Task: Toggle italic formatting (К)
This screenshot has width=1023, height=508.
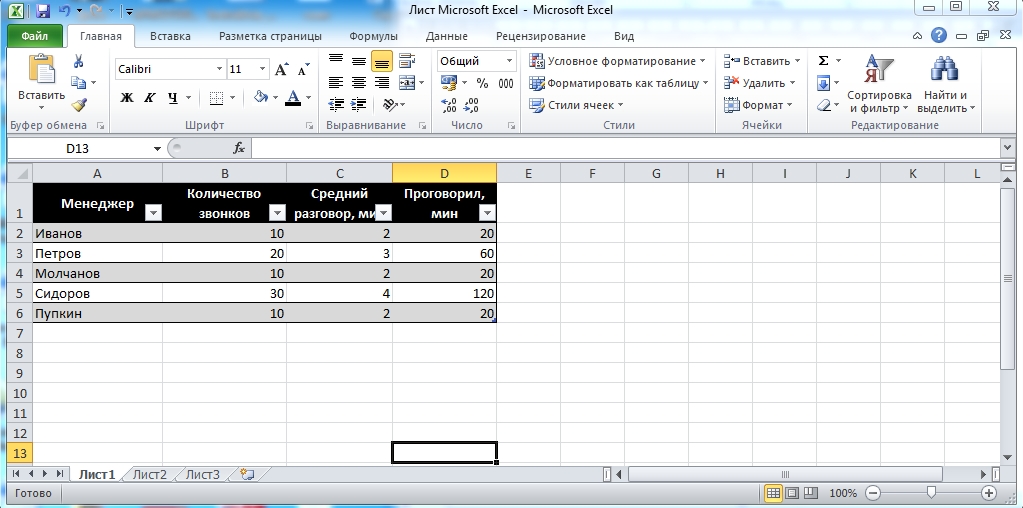Action: click(x=150, y=98)
